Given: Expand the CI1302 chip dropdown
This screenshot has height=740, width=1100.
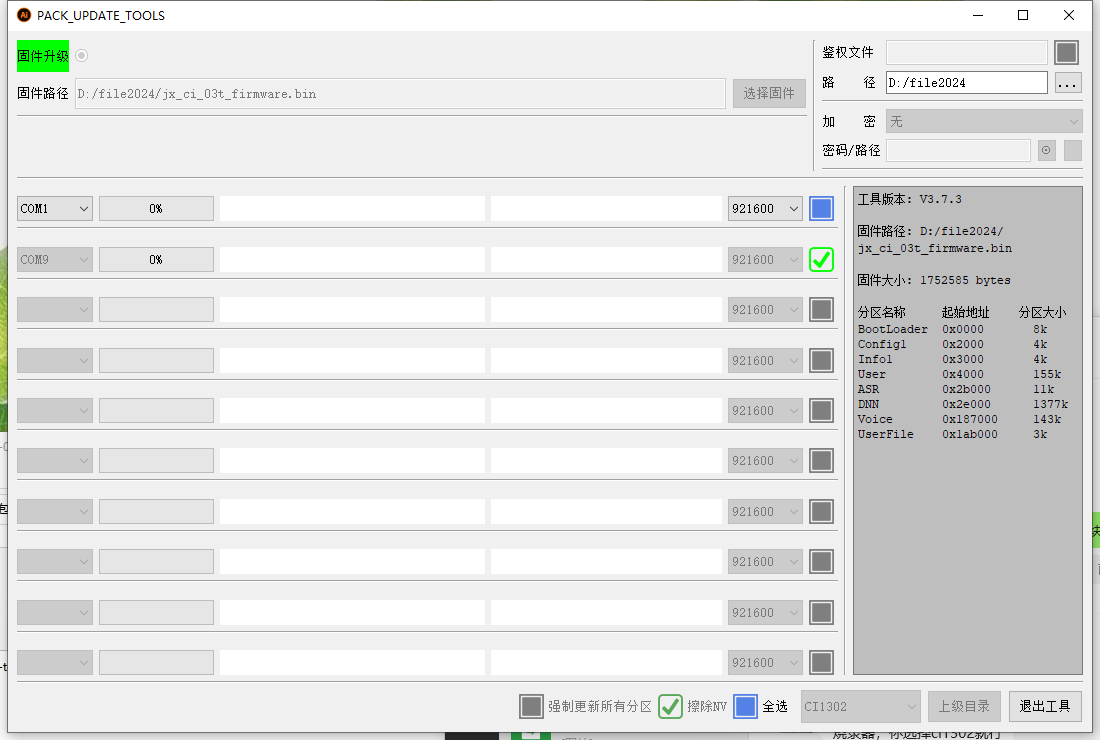Looking at the screenshot, I should pyautogui.click(x=860, y=706).
